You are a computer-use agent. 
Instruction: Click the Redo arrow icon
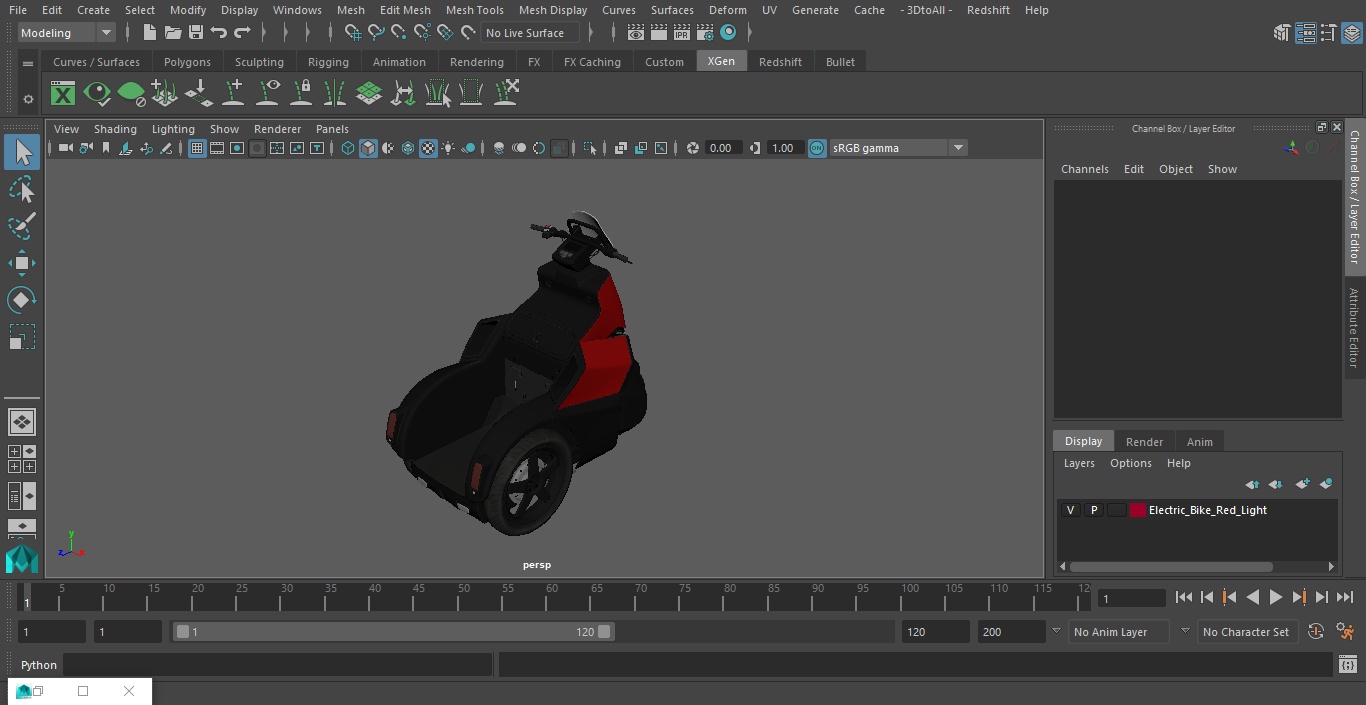pos(242,33)
